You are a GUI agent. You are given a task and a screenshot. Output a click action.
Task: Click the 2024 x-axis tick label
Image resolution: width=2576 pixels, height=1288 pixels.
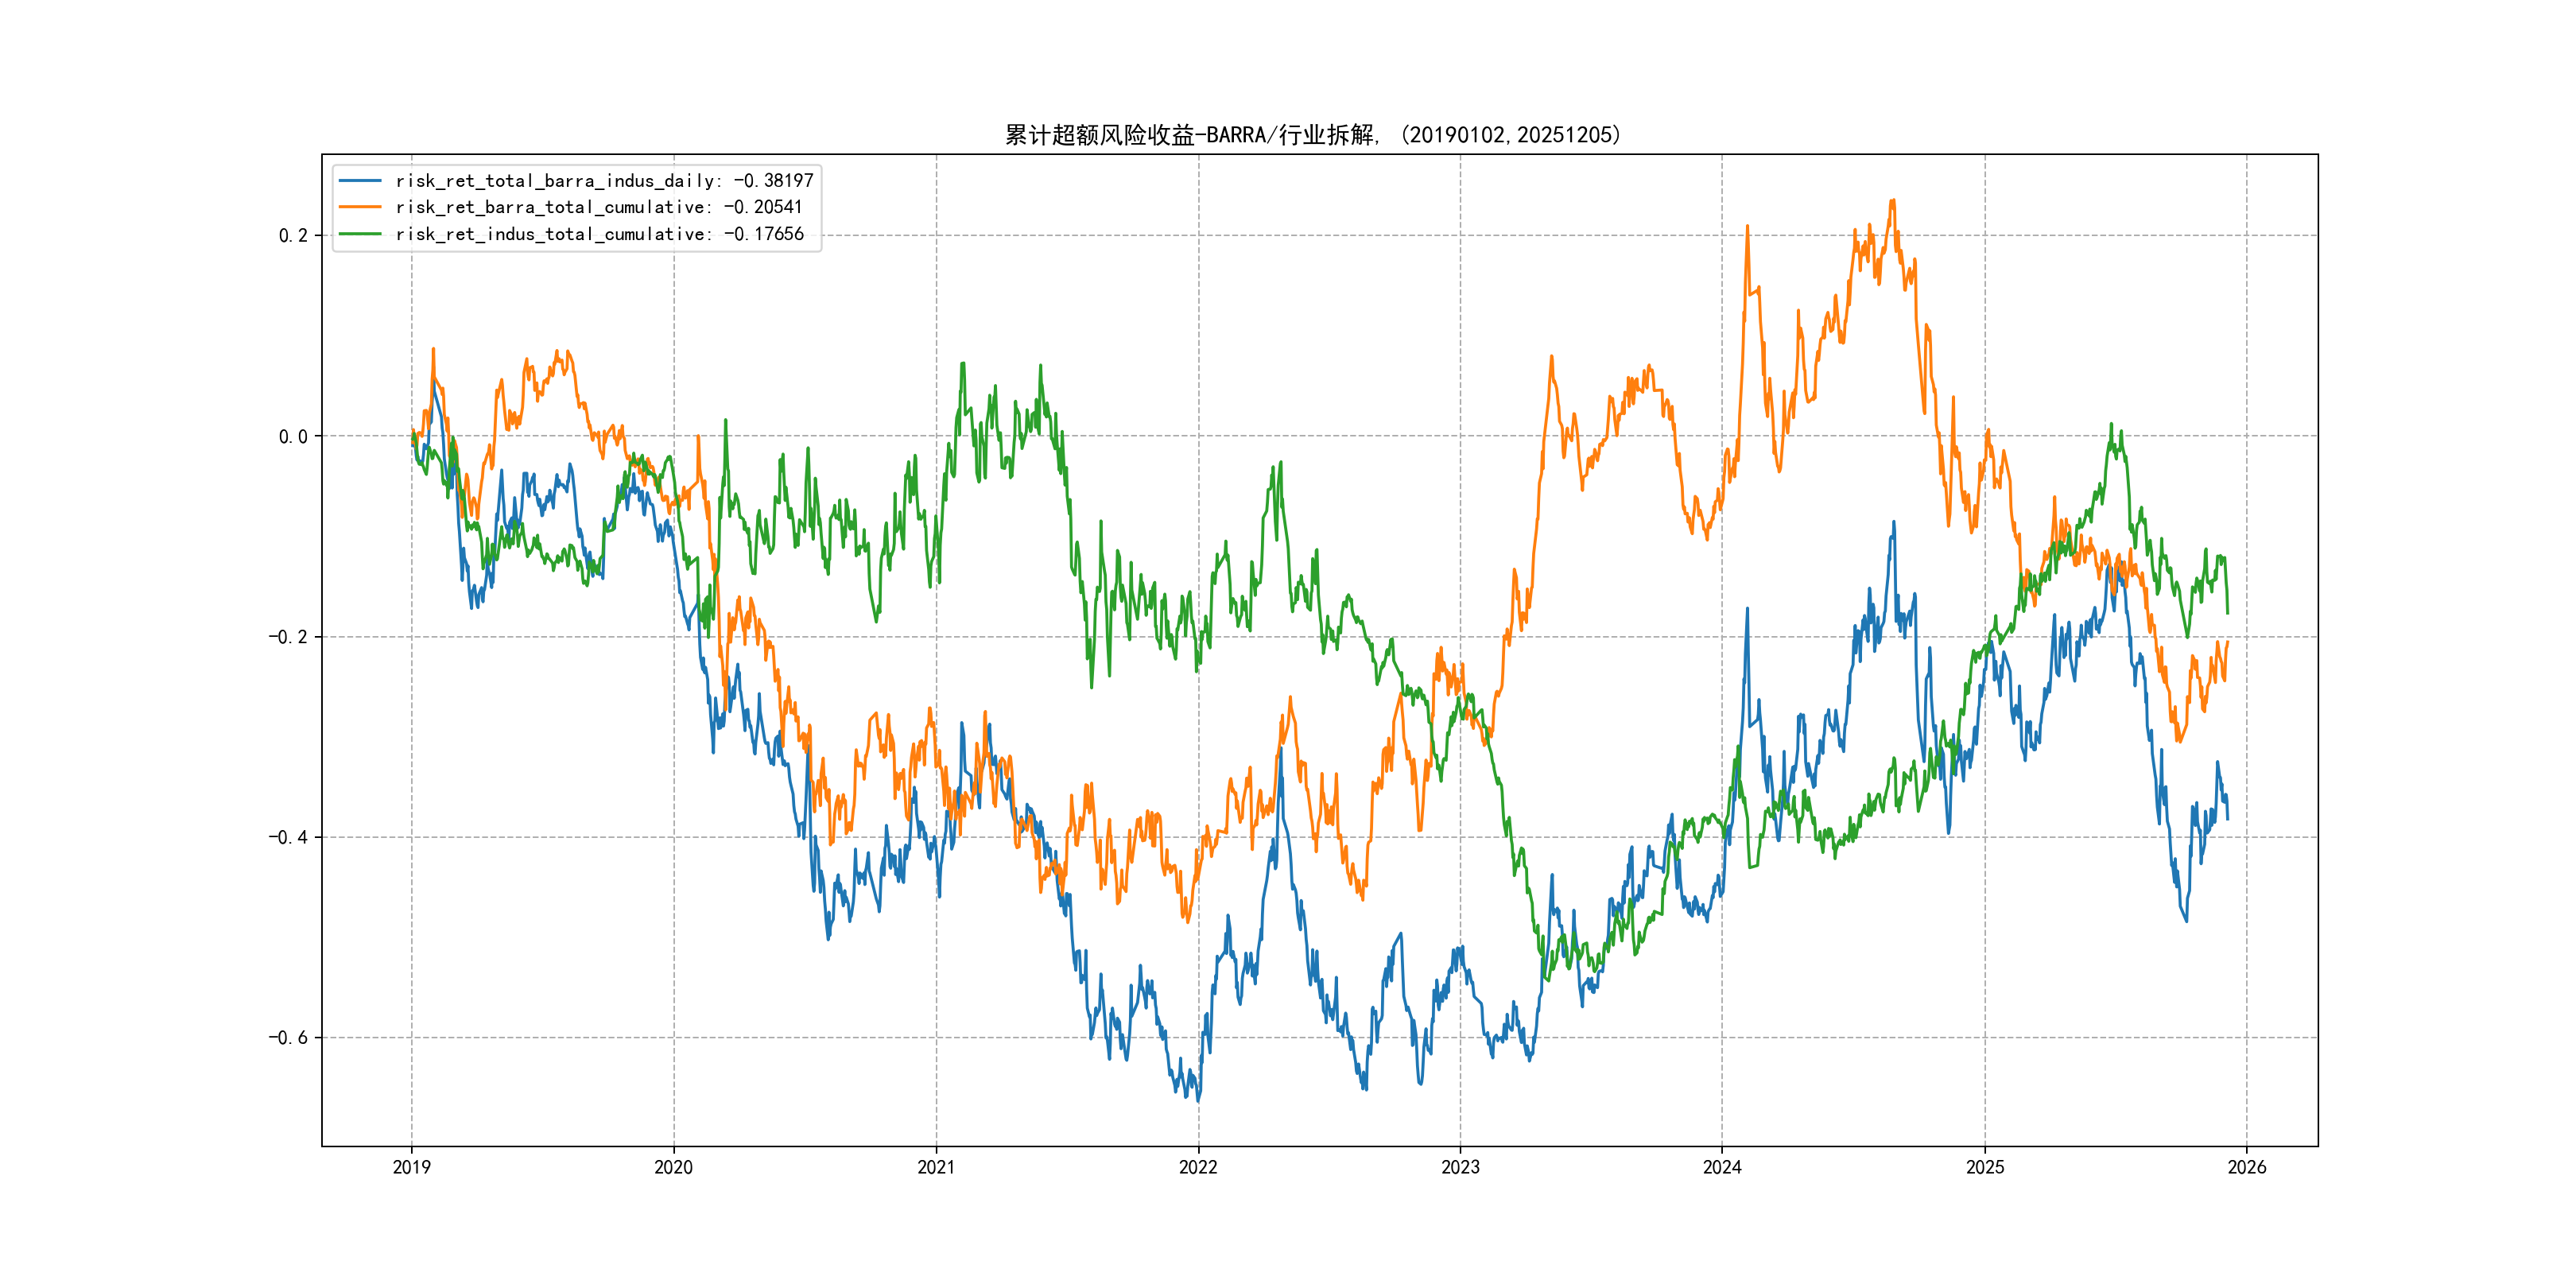1722,1167
